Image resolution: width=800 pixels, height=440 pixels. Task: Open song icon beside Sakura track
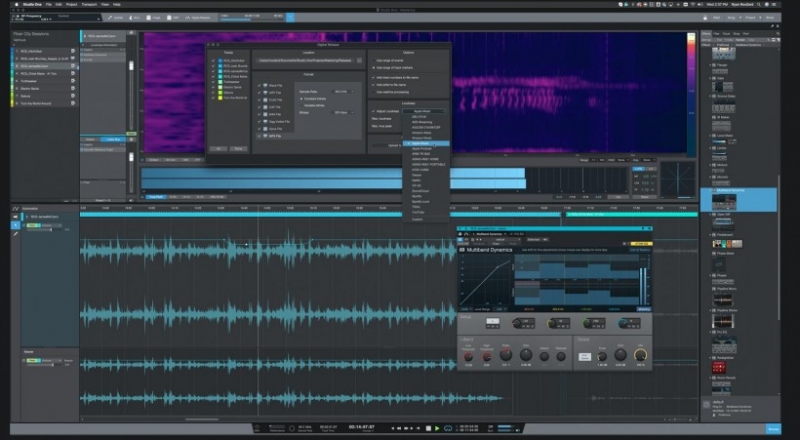tap(73, 95)
